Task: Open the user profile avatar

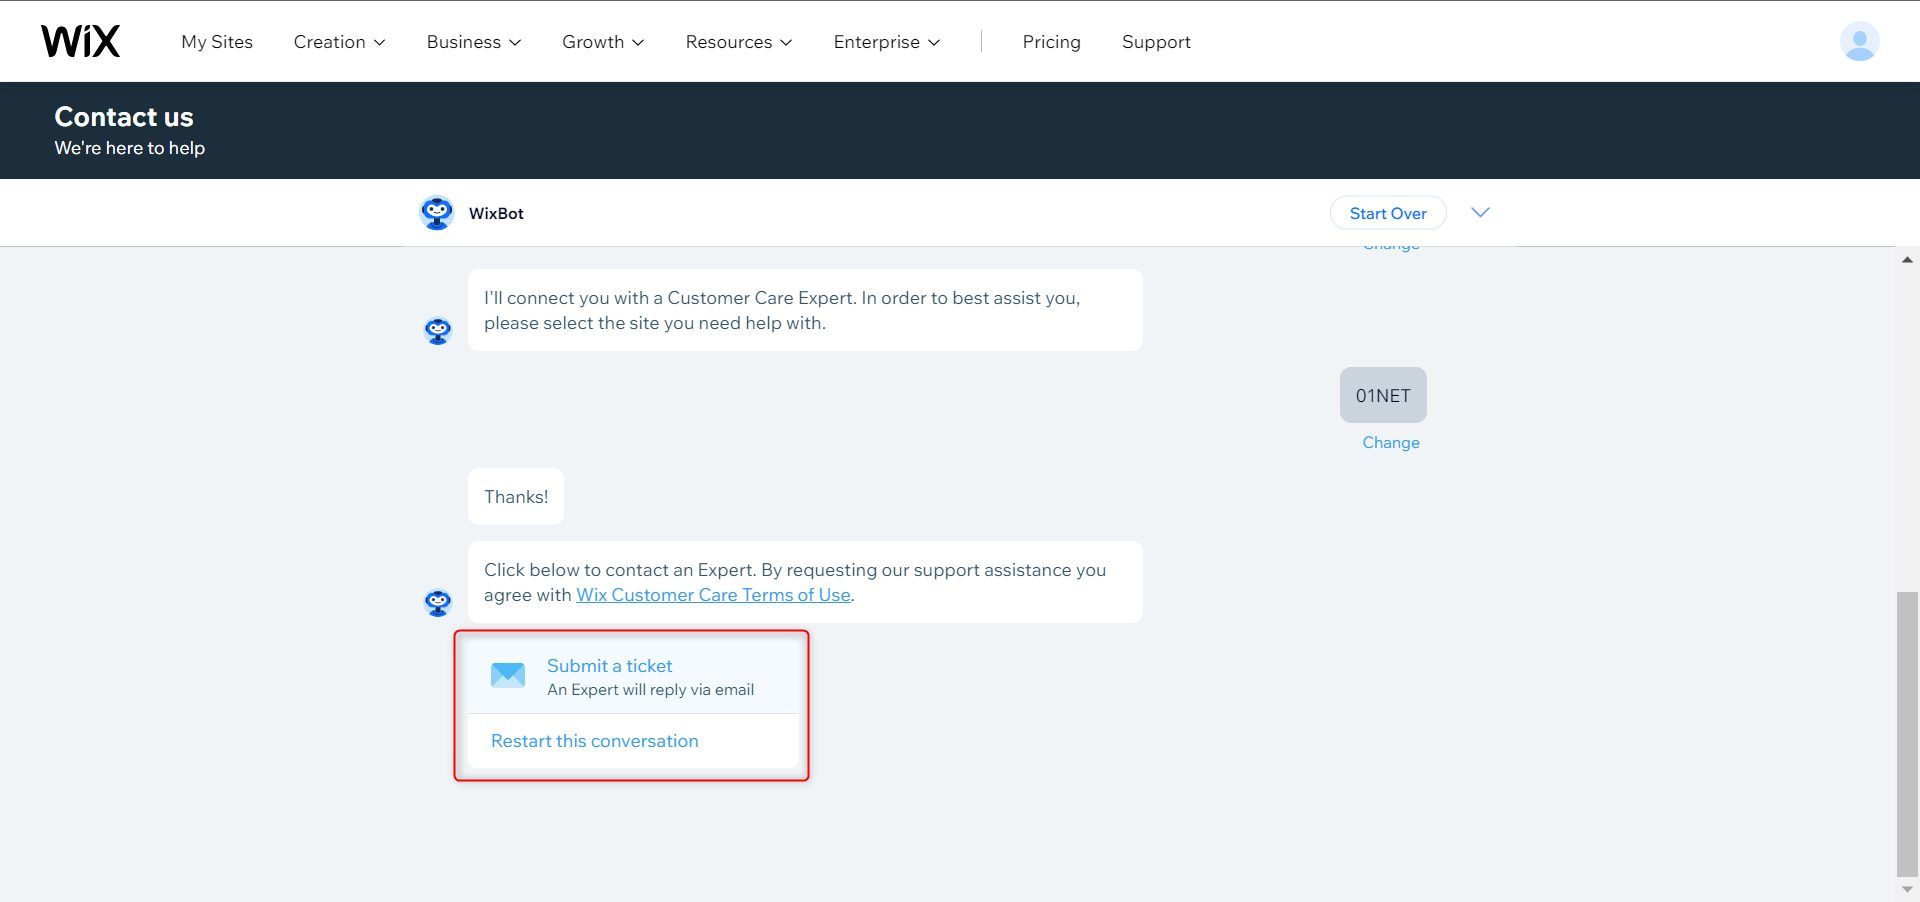Action: 1859,41
